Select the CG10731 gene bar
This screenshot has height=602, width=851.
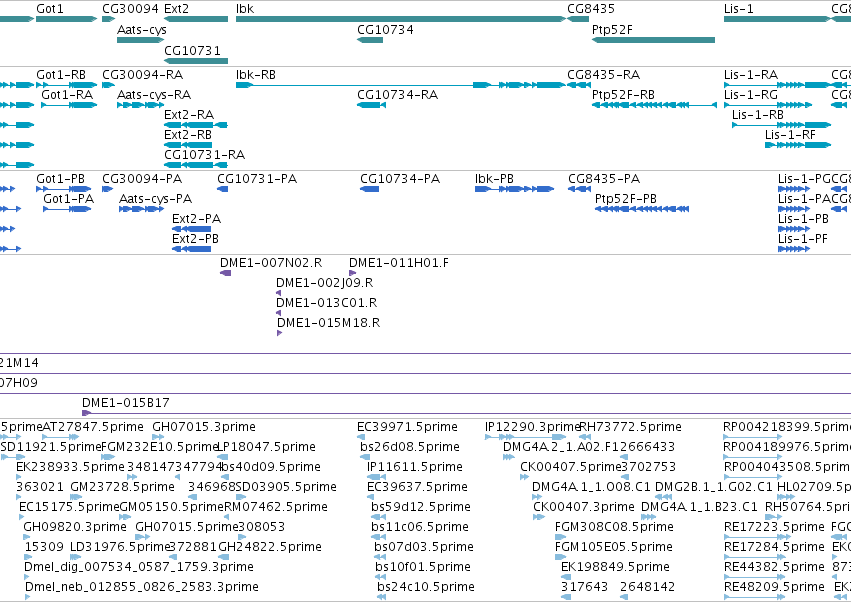196,61
